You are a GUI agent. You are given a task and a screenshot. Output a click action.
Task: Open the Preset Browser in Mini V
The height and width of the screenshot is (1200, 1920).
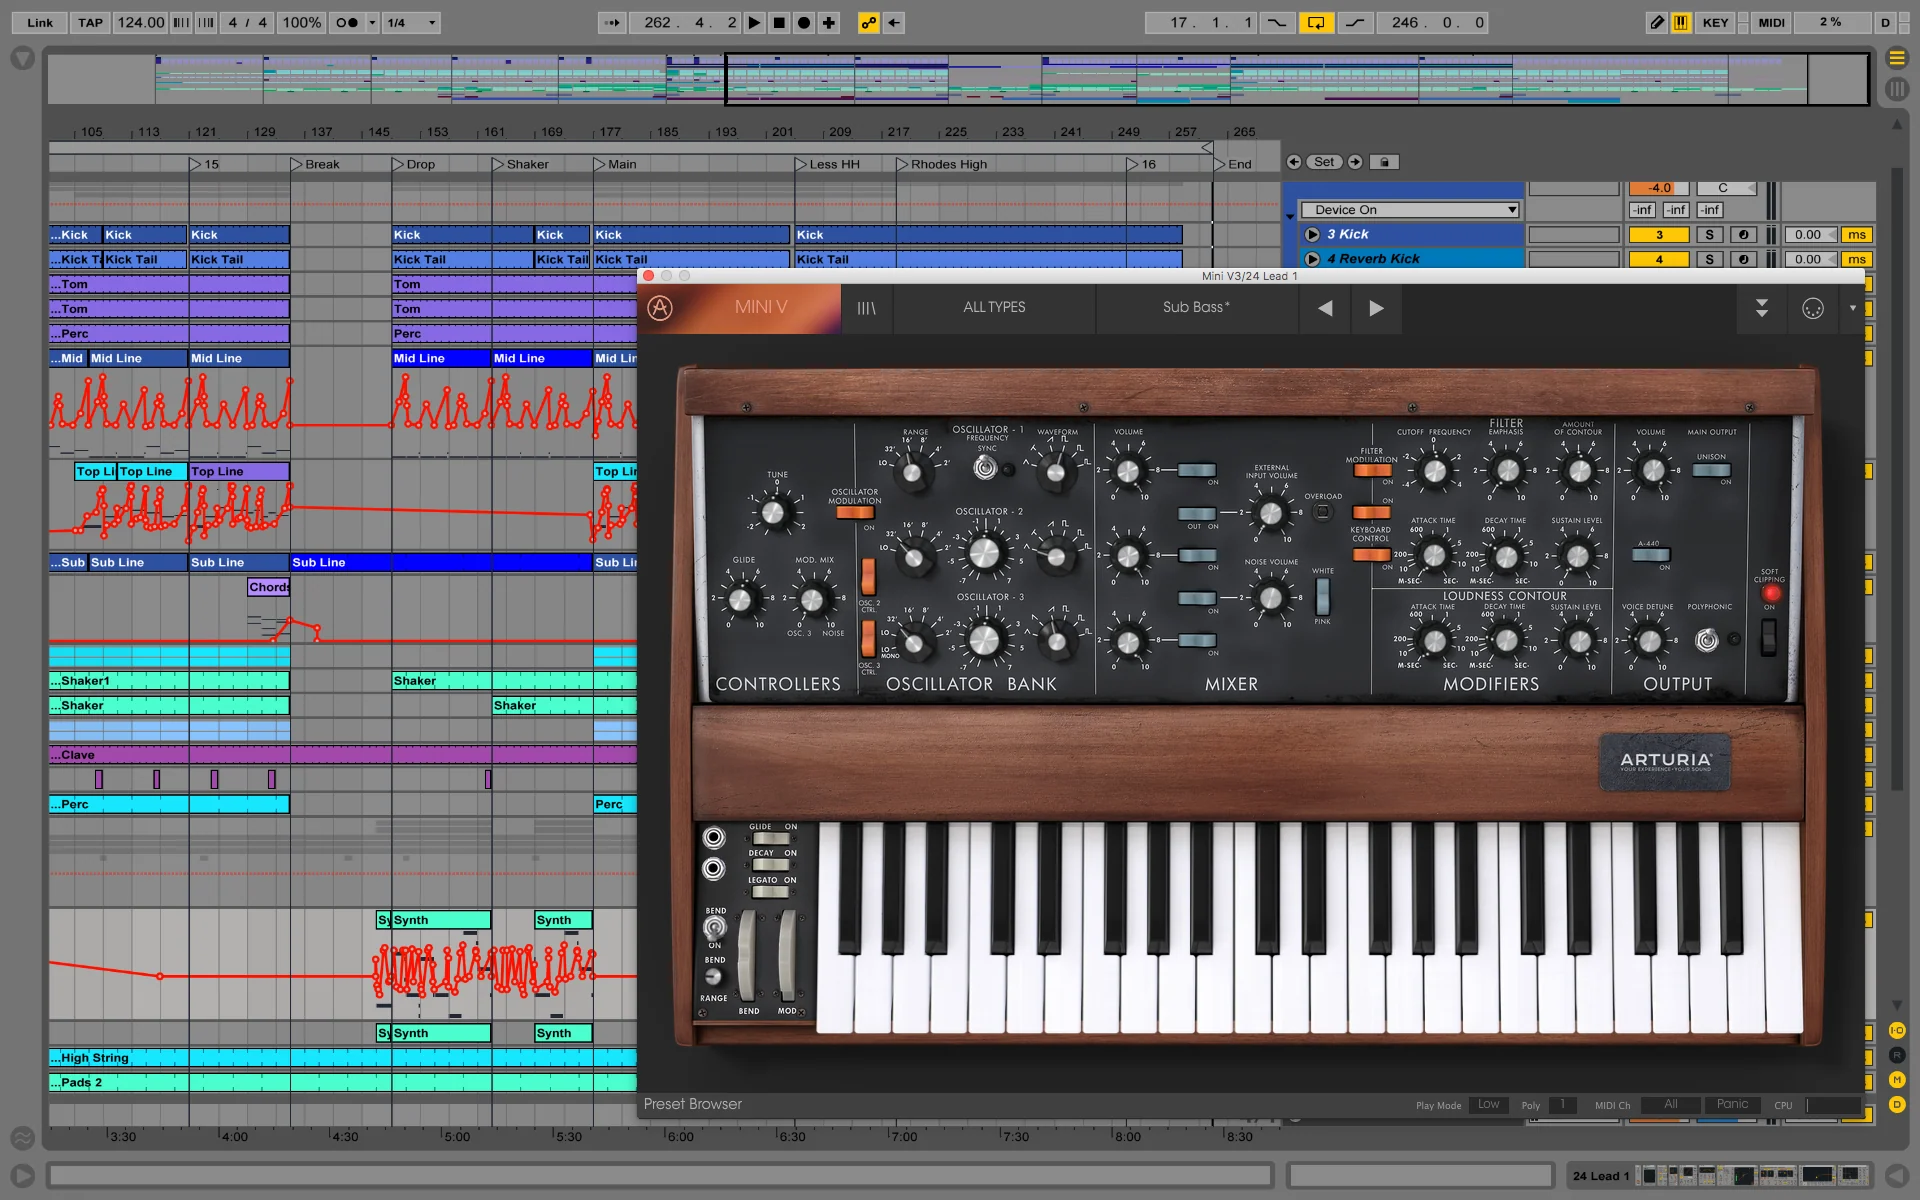coord(693,1104)
